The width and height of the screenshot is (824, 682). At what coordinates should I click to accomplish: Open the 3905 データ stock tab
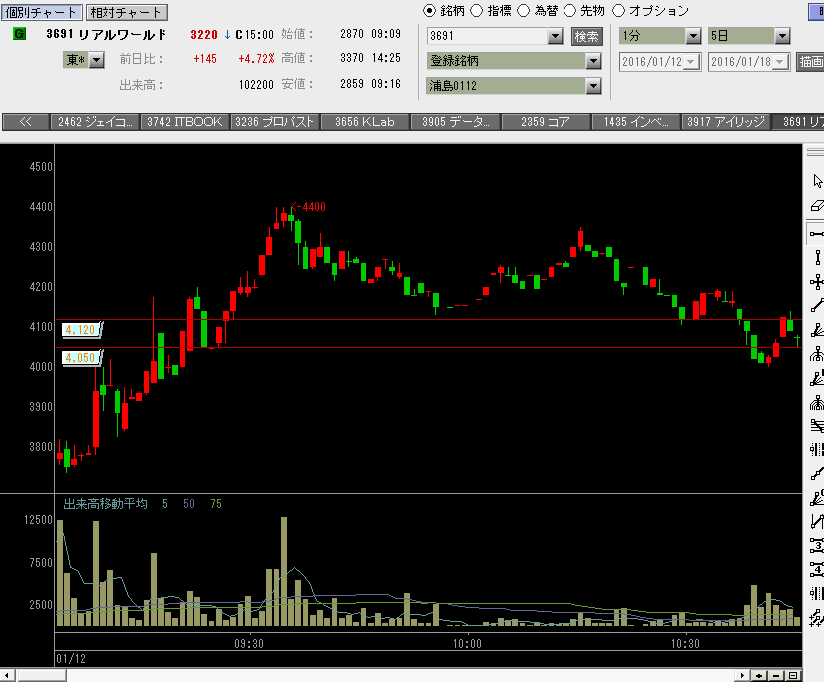click(456, 122)
